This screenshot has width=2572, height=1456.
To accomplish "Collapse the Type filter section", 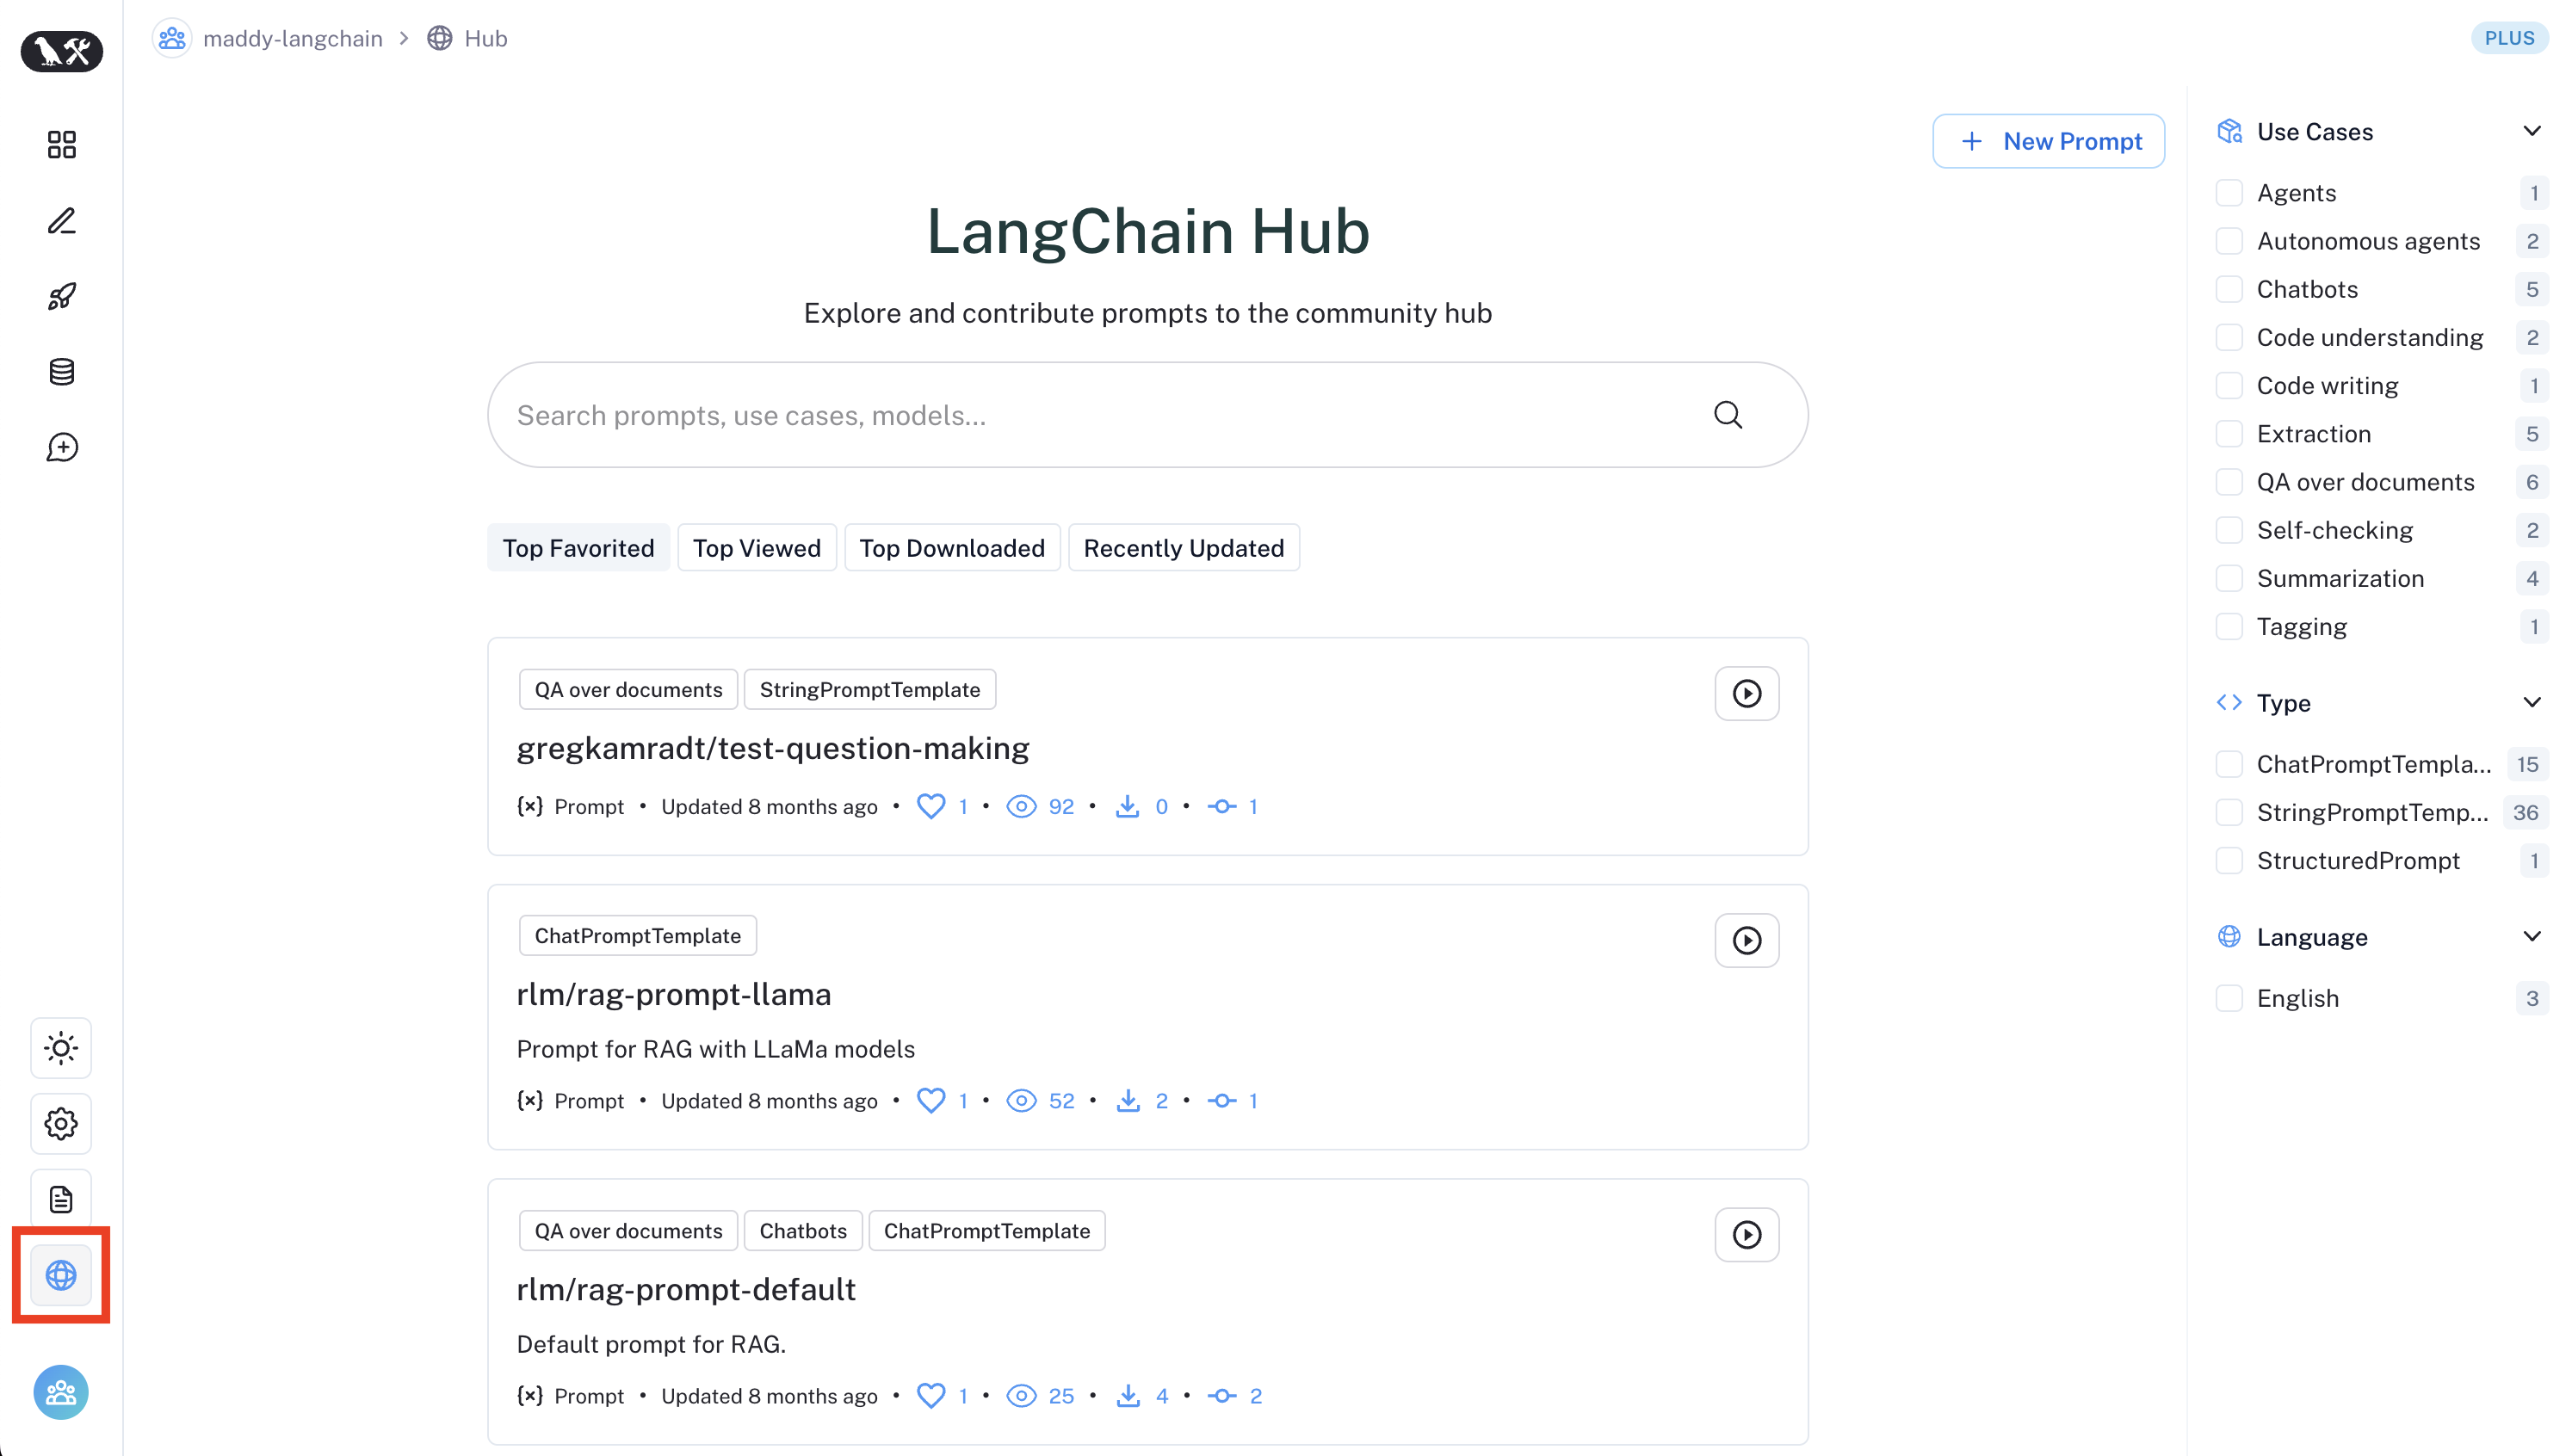I will [x=2531, y=702].
